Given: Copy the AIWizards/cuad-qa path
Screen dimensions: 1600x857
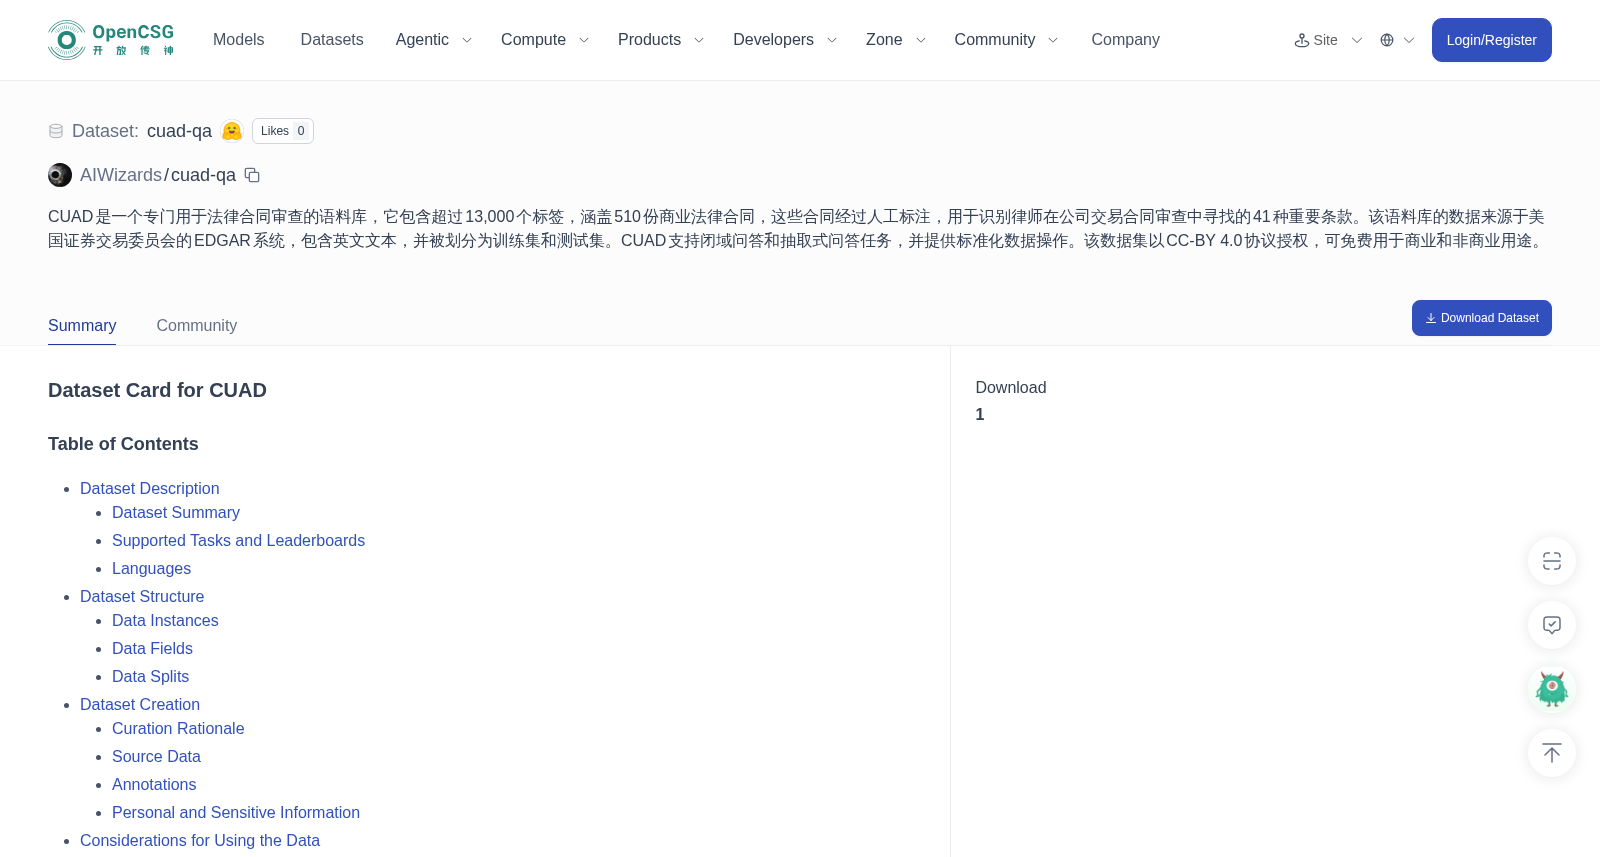Looking at the screenshot, I should [x=252, y=175].
